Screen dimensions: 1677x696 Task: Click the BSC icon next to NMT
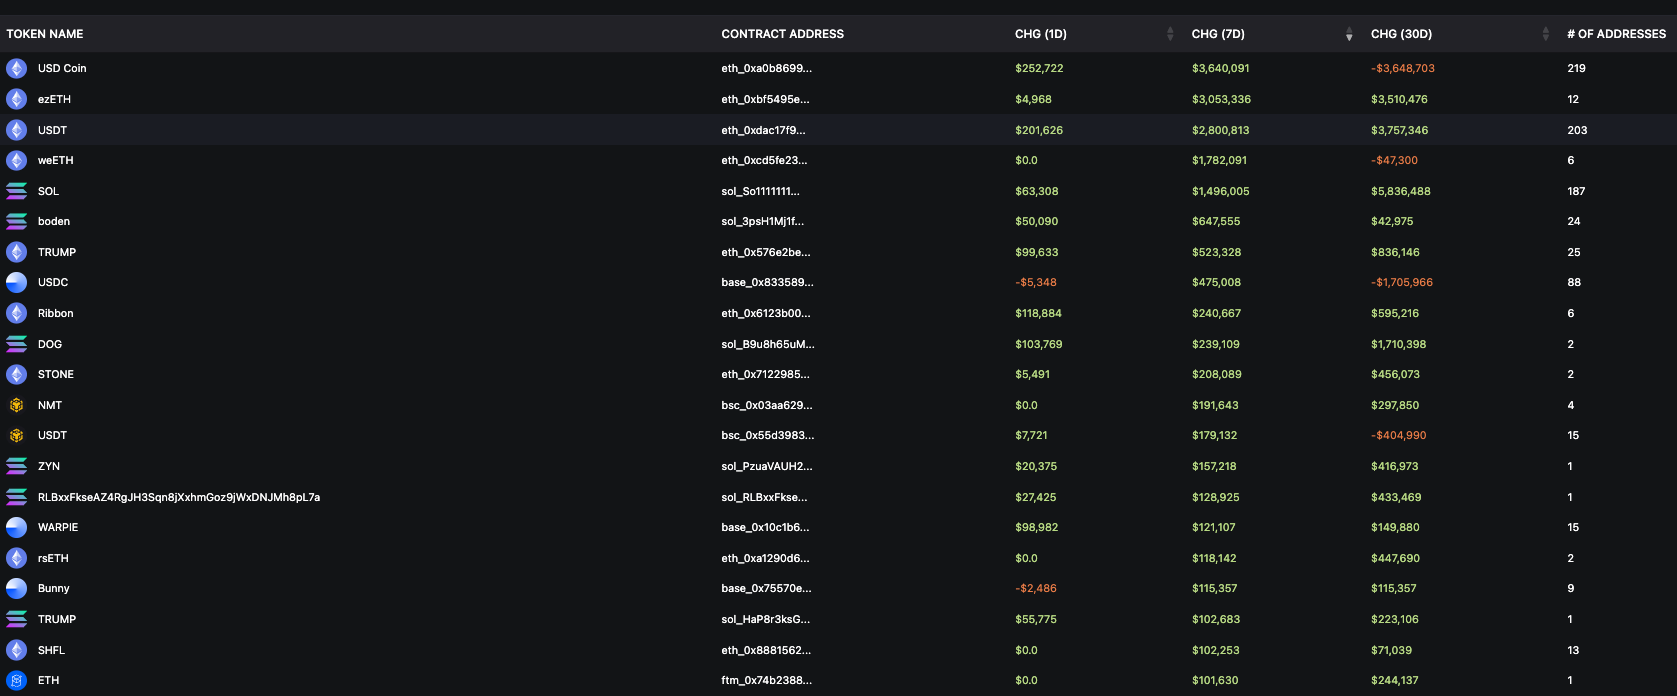coord(16,405)
